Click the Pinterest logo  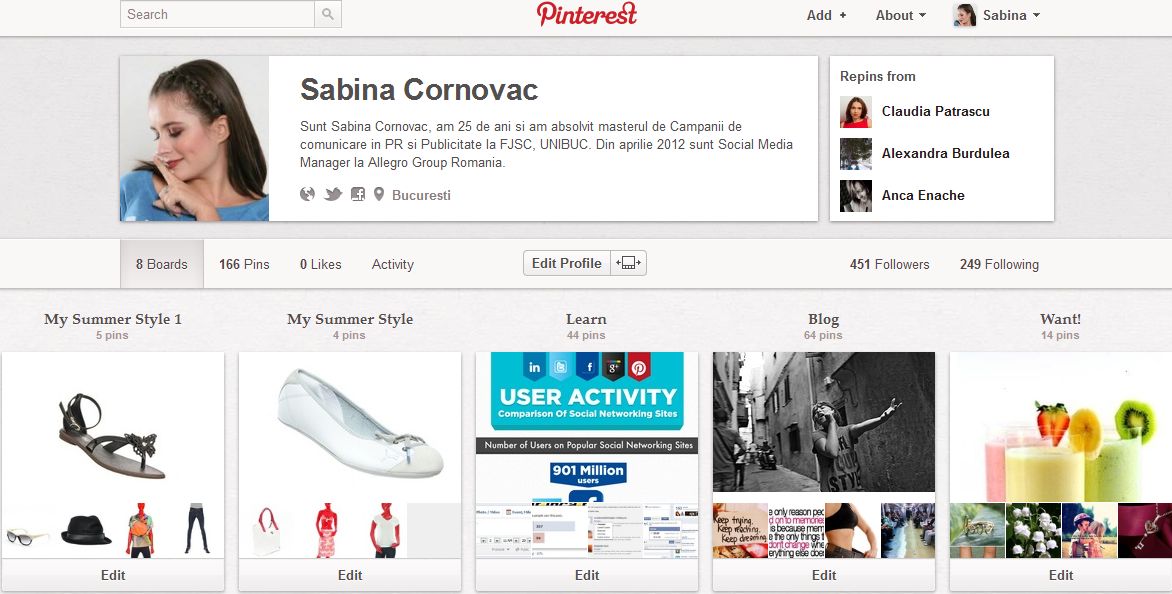[587, 14]
